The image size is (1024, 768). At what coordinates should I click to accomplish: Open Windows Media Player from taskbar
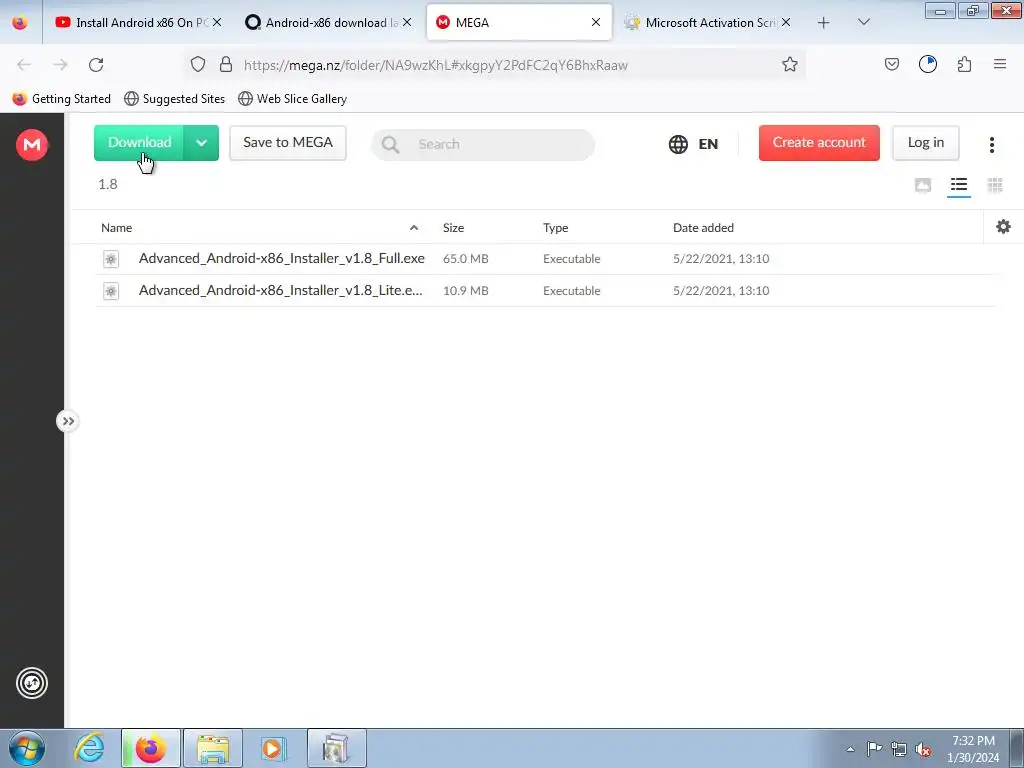pos(274,748)
